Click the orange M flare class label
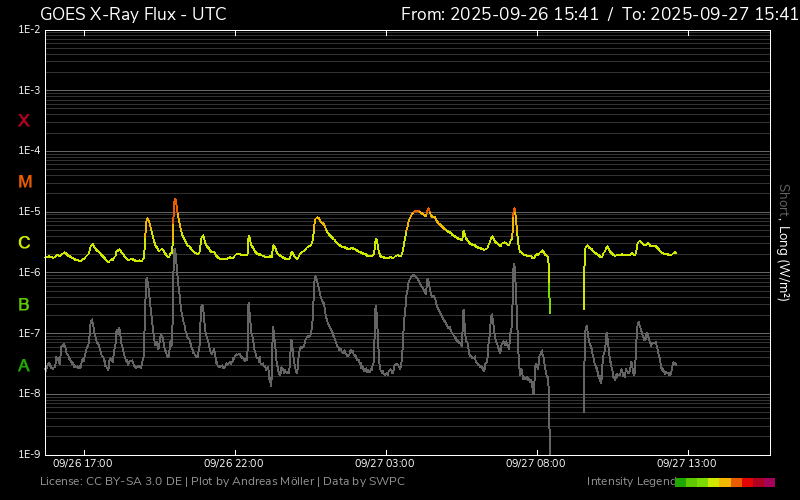This screenshot has width=800, height=500. pyautogui.click(x=25, y=182)
